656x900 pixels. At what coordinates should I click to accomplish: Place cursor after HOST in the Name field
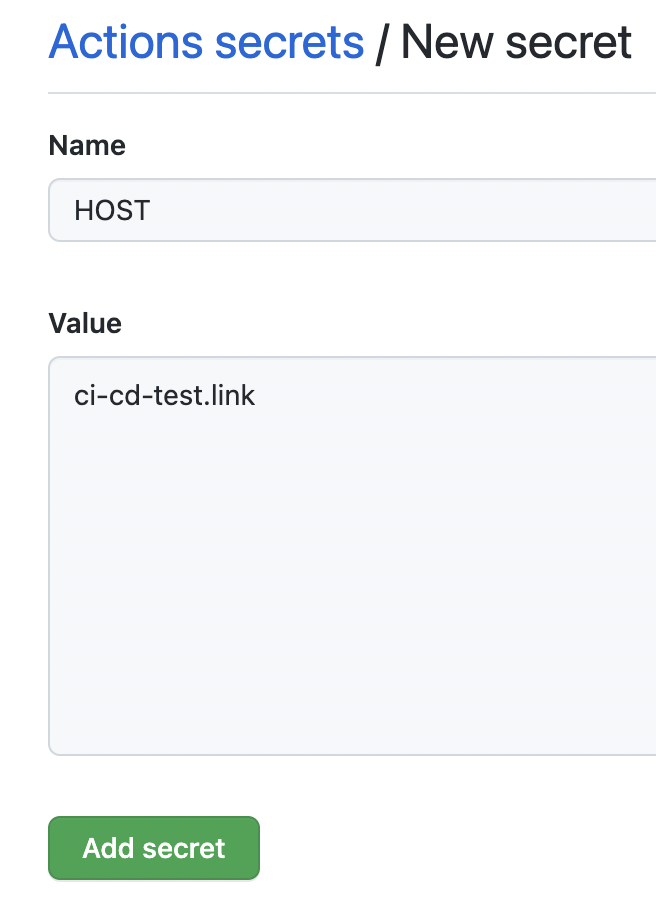point(152,211)
